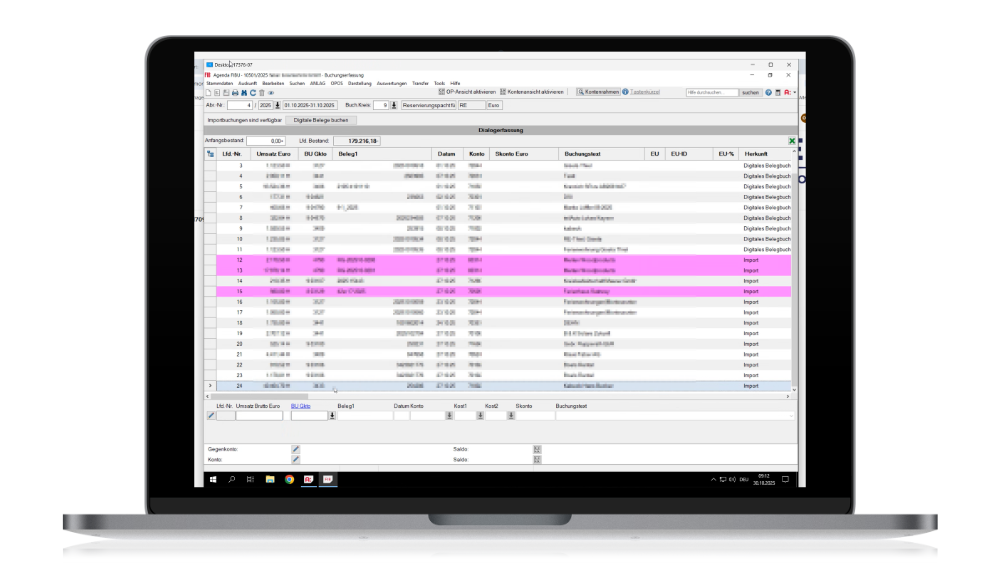This screenshot has height=575, width=1000.
Task: Click the blue help question mark icon
Action: click(768, 92)
